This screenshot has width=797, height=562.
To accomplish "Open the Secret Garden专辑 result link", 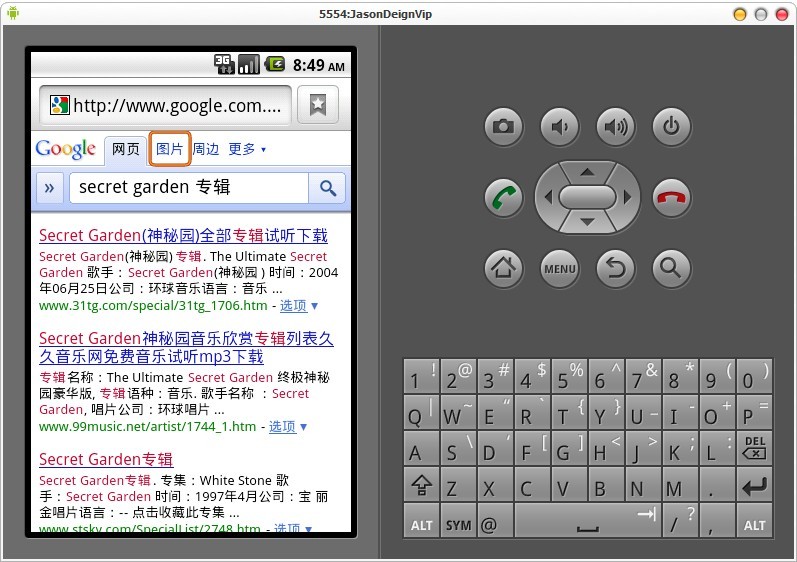I will (106, 459).
